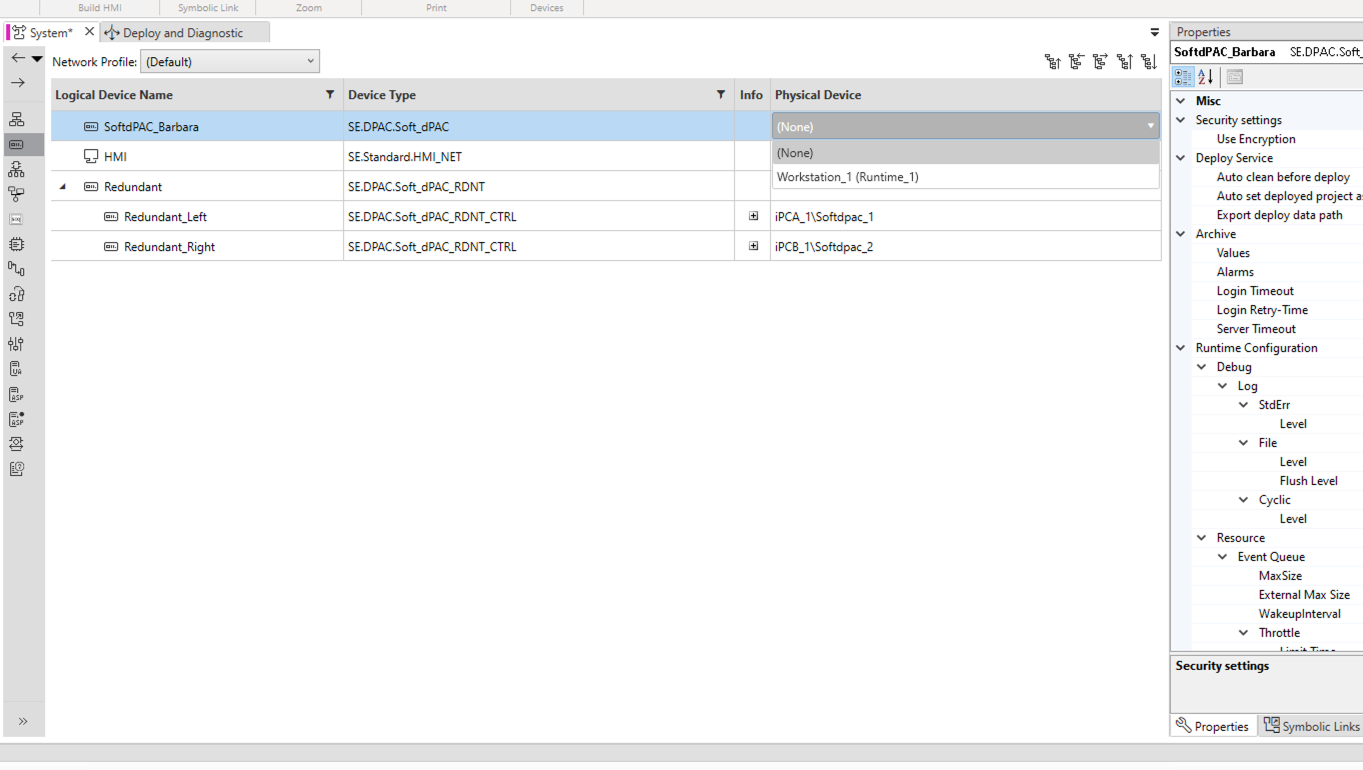Choose Workstation_1 (Runtime_1) from the list
Viewport: 1363px width, 770px height.
point(966,177)
